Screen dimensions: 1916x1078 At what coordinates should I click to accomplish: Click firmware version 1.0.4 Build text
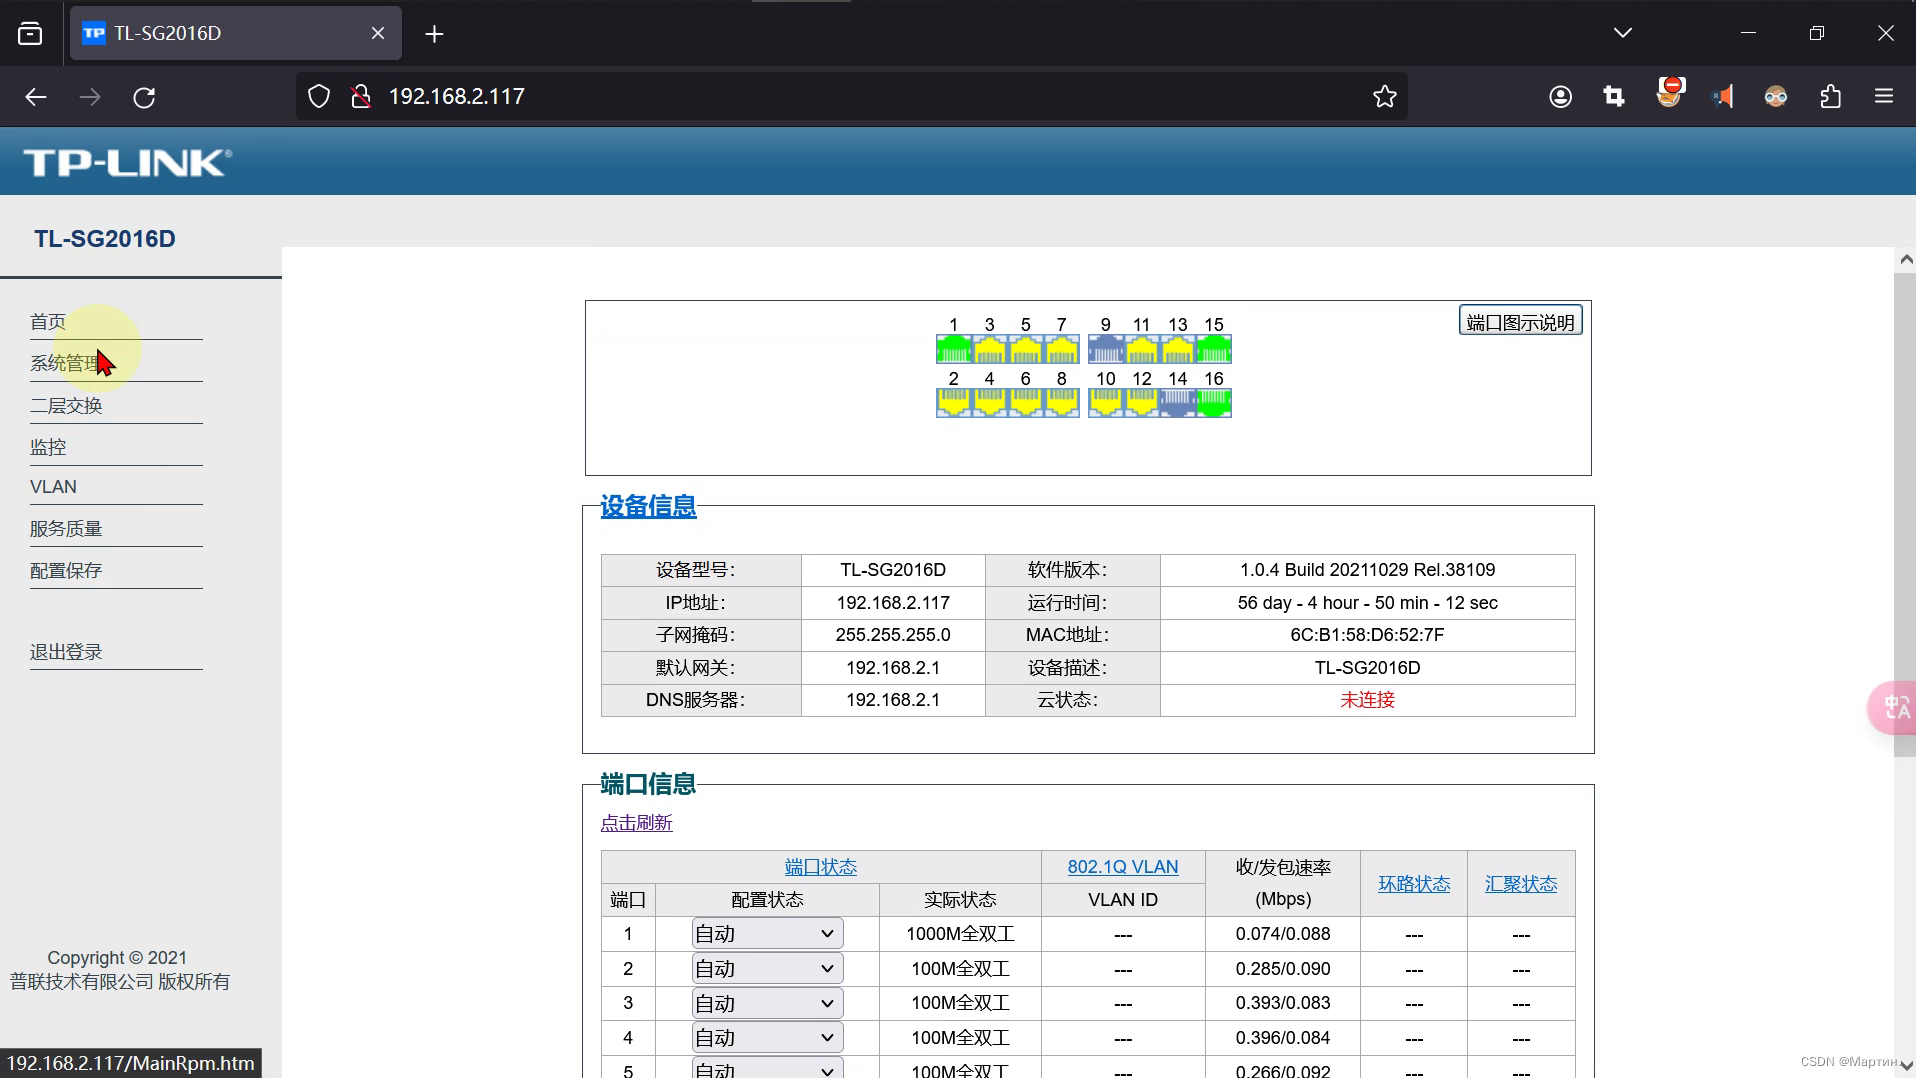(1367, 570)
